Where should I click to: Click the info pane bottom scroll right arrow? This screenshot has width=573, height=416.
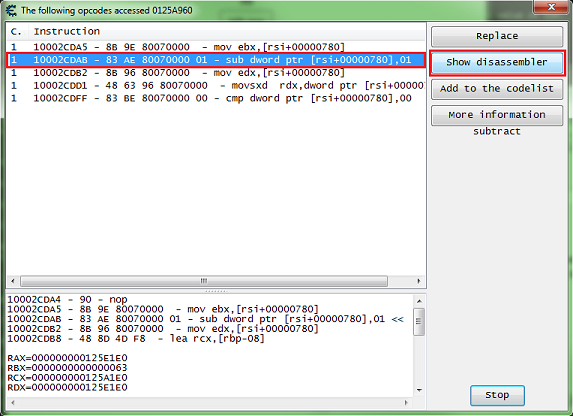(x=406, y=402)
